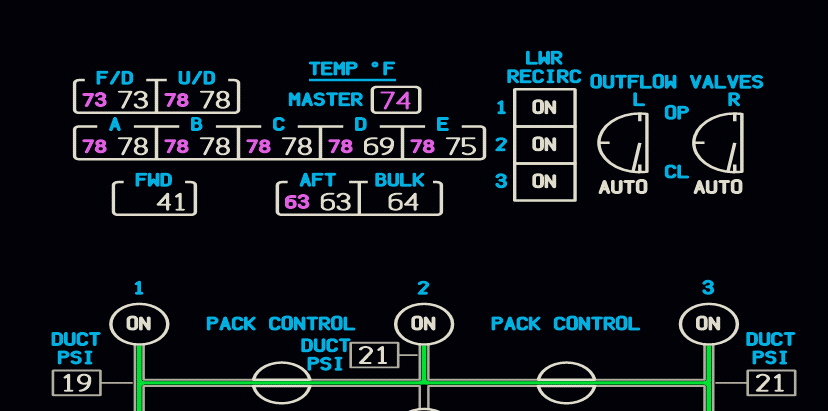Click the center DUCT PSI box under pack 2
The width and height of the screenshot is (828, 411).
pos(374,354)
